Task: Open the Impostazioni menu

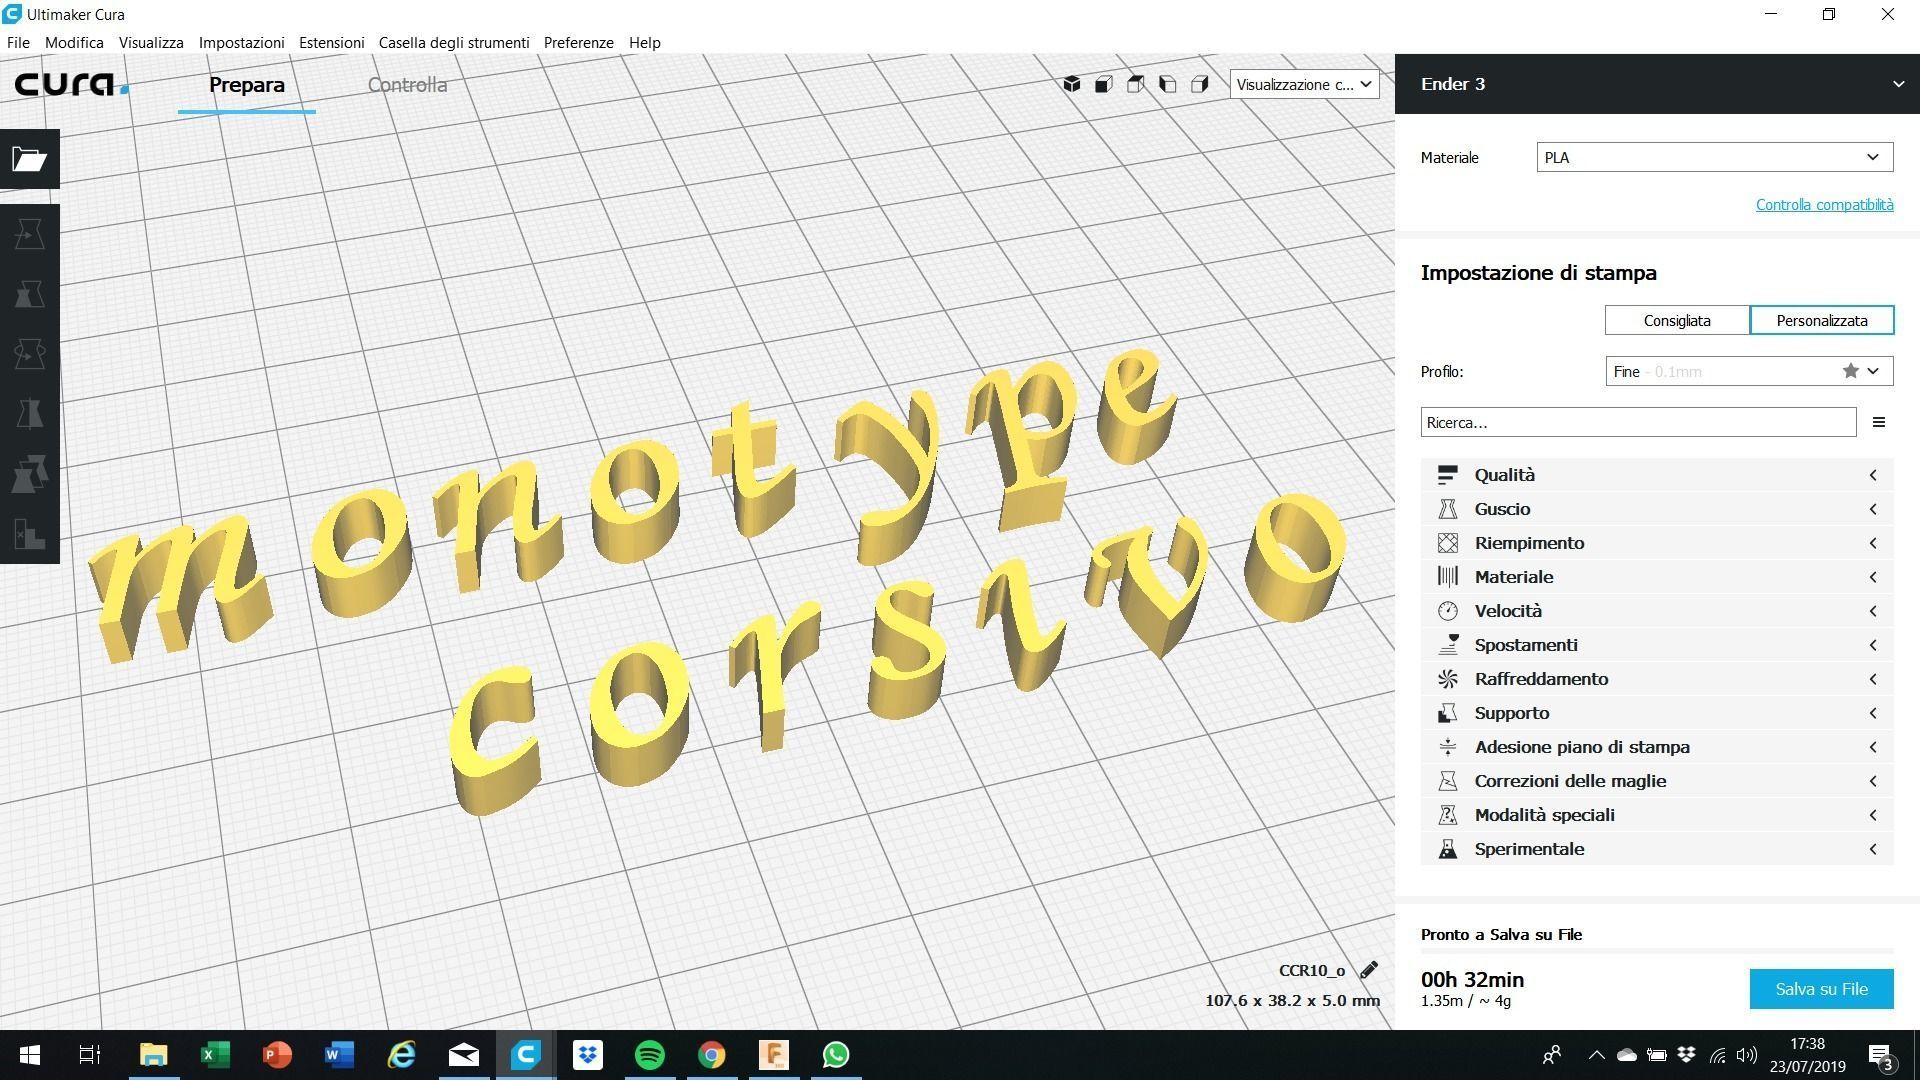Action: coord(241,42)
